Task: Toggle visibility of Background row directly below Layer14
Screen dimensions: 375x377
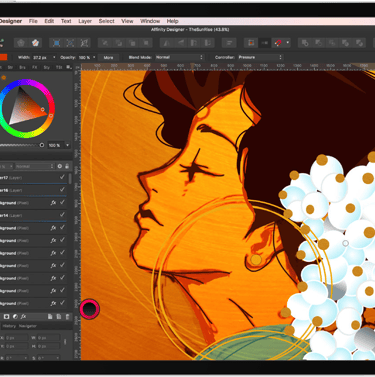Action: tap(62, 228)
